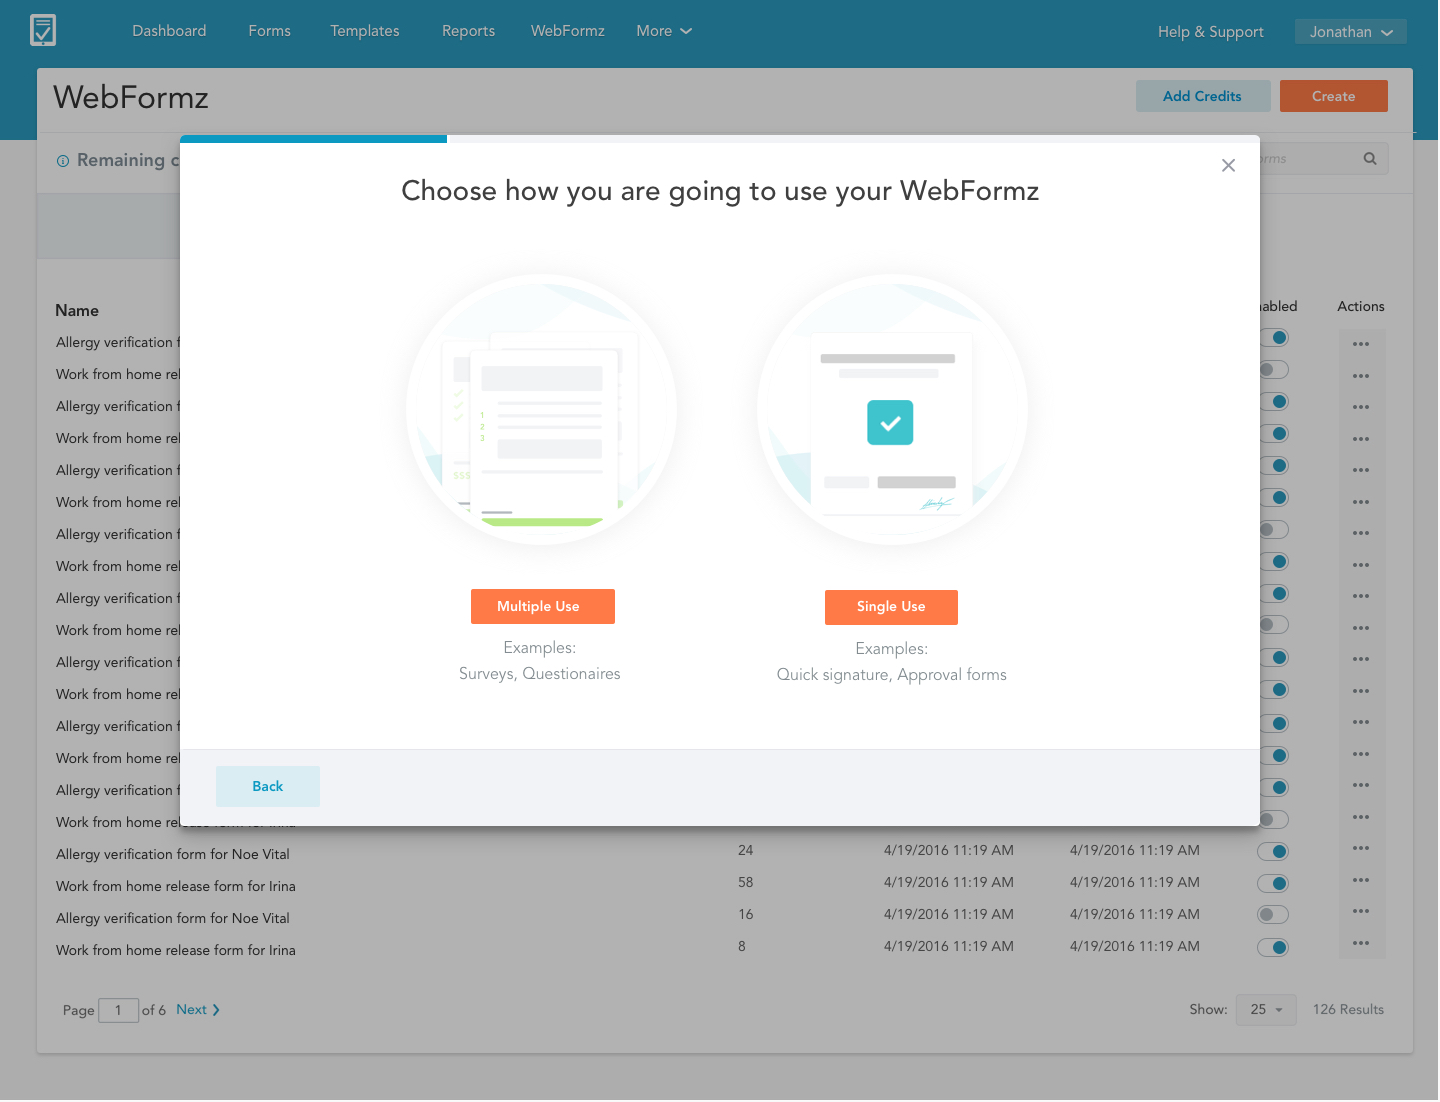Open the Reports section in the navigation
Image resolution: width=1440 pixels, height=1102 pixels.
tap(468, 31)
